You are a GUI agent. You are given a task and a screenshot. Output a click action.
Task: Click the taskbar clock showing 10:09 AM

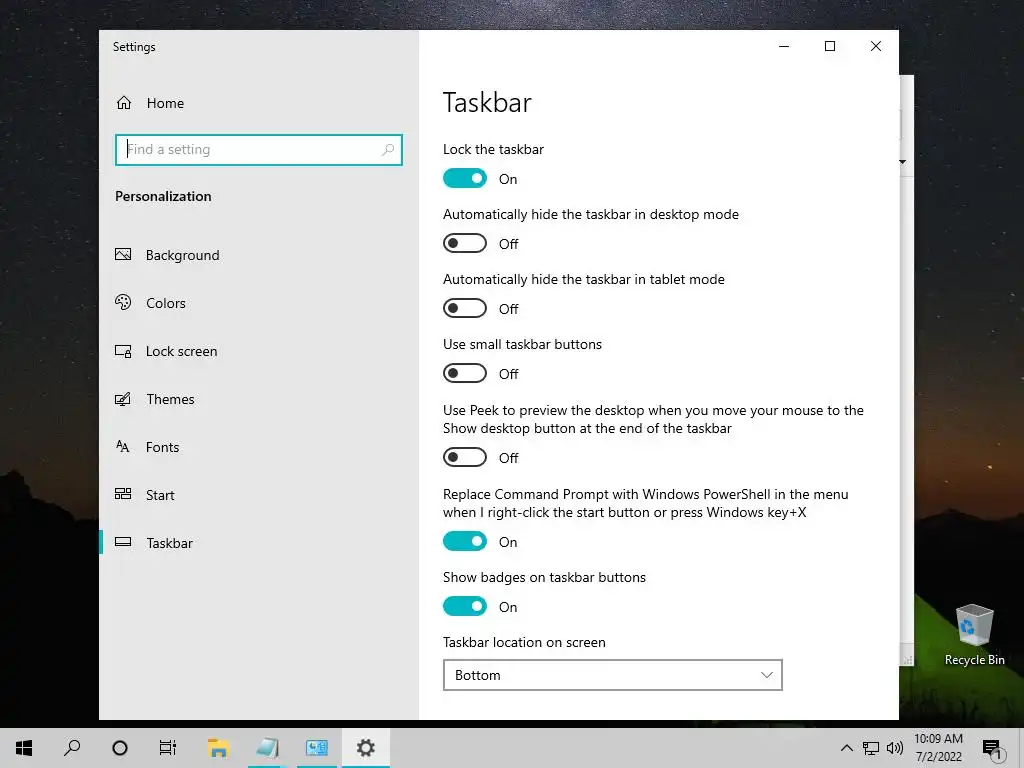tap(938, 748)
